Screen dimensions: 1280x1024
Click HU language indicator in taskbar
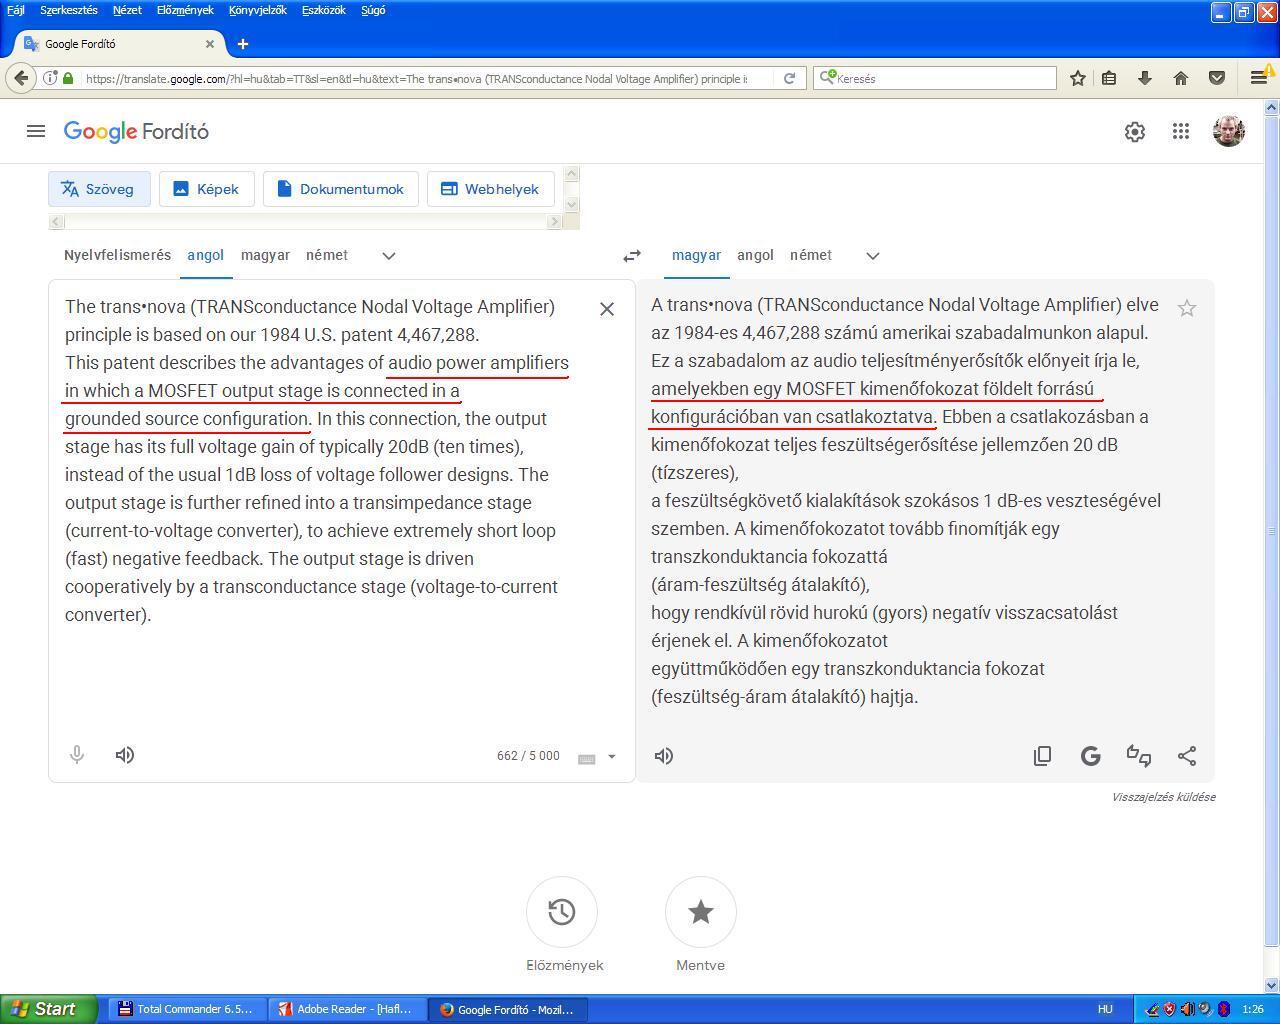1105,1009
